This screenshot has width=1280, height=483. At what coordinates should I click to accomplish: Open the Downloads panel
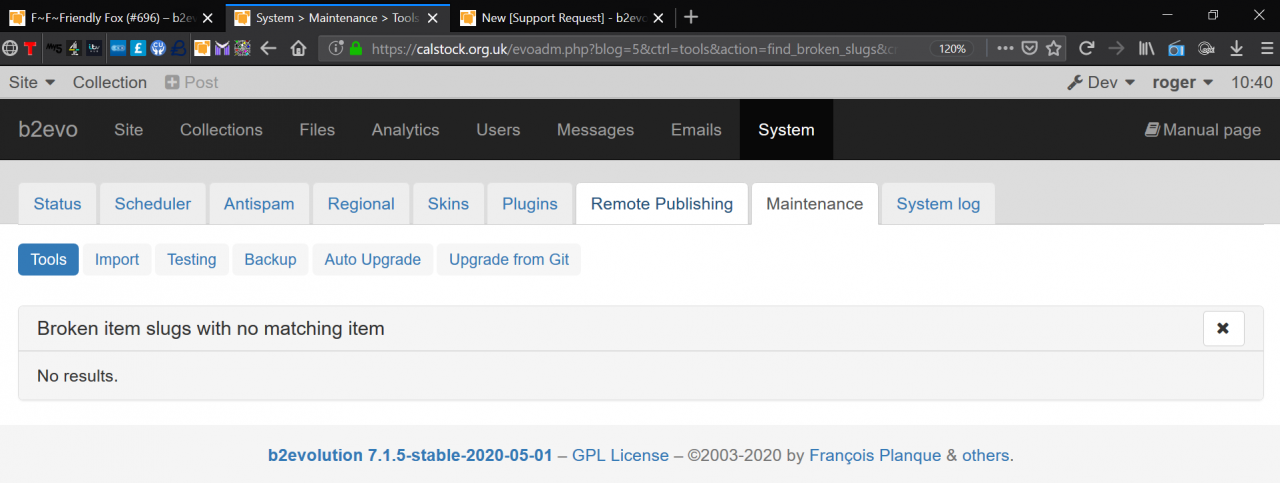click(x=1236, y=48)
